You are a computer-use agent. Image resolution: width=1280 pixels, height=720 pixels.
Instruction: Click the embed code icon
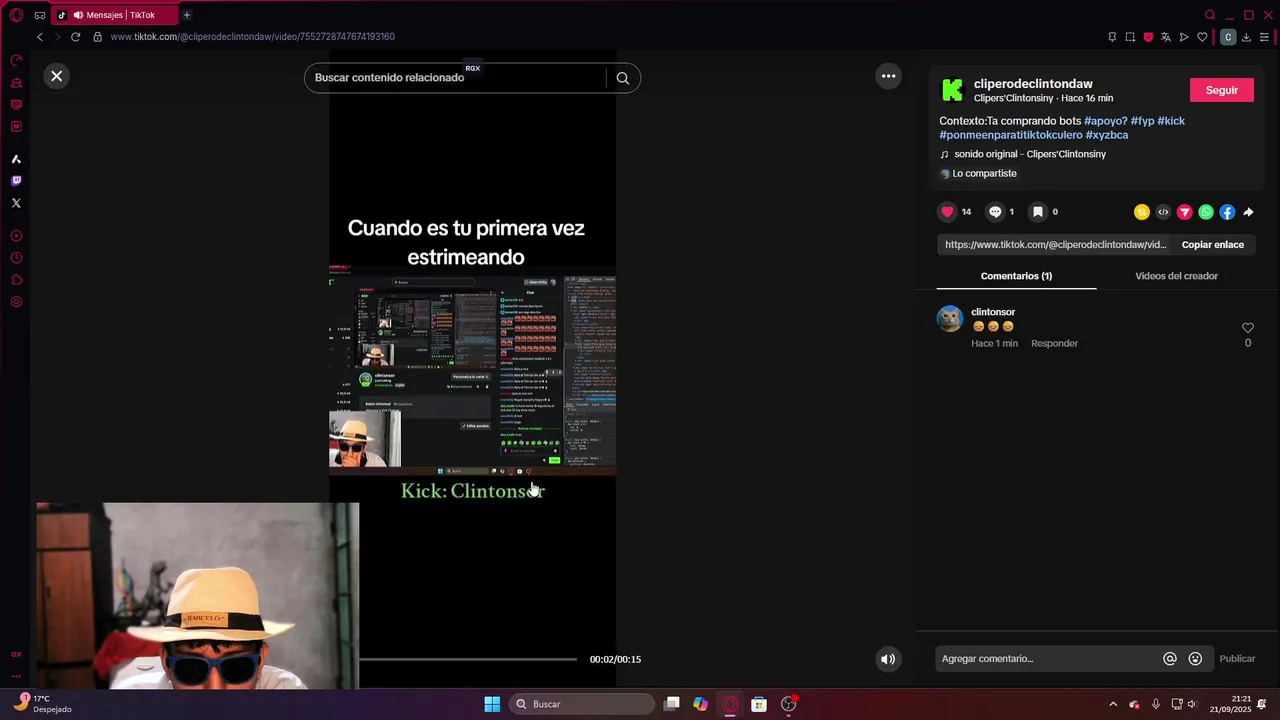coord(1163,212)
